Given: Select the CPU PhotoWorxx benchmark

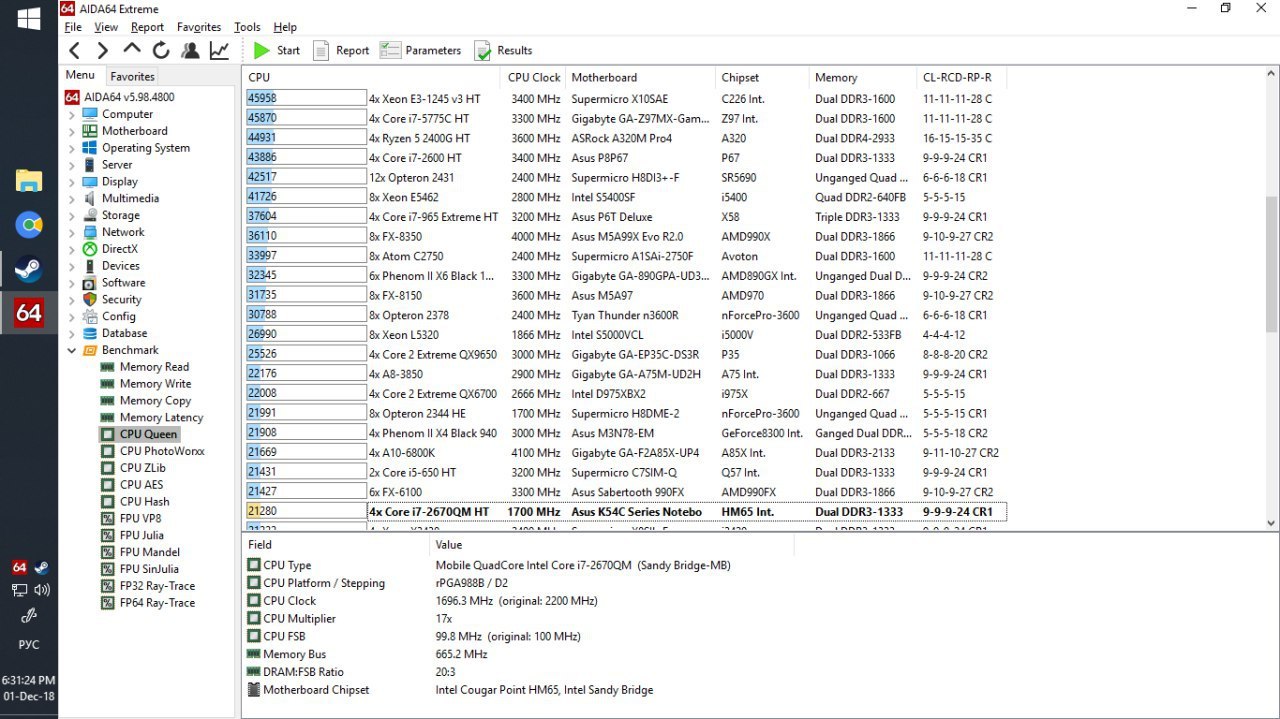Looking at the screenshot, I should (153, 451).
